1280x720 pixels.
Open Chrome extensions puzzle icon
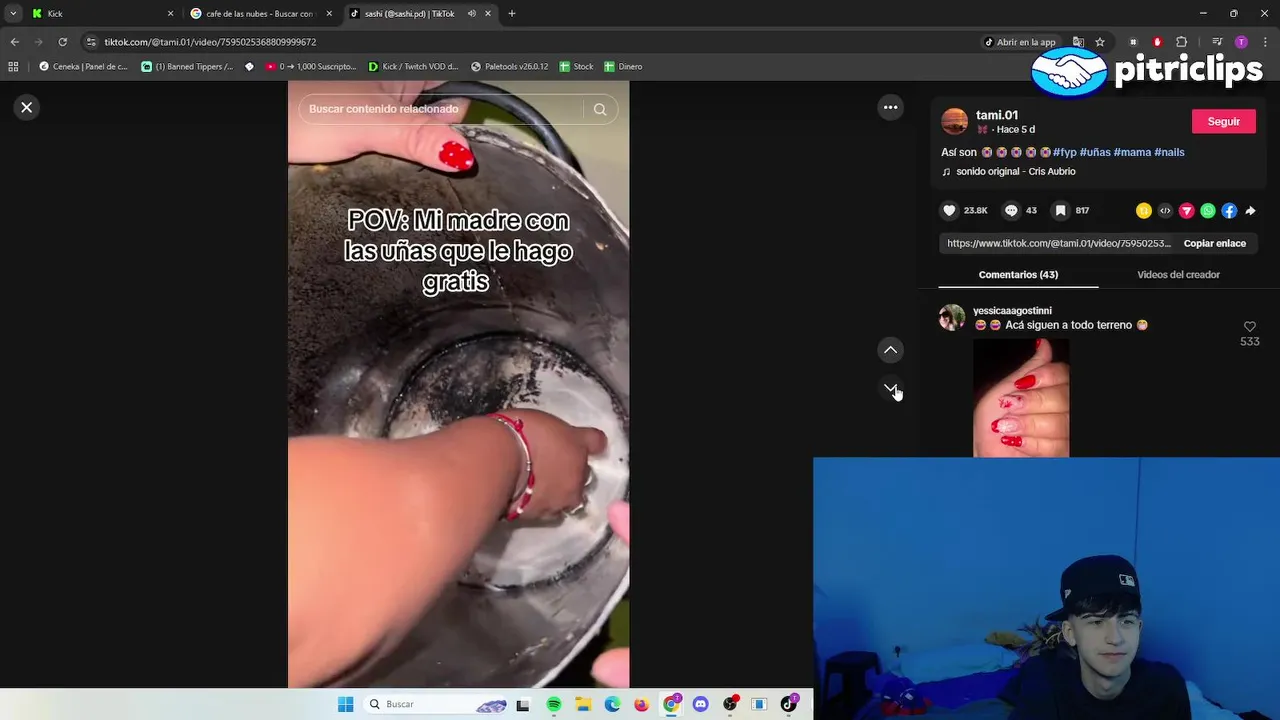tap(1181, 42)
